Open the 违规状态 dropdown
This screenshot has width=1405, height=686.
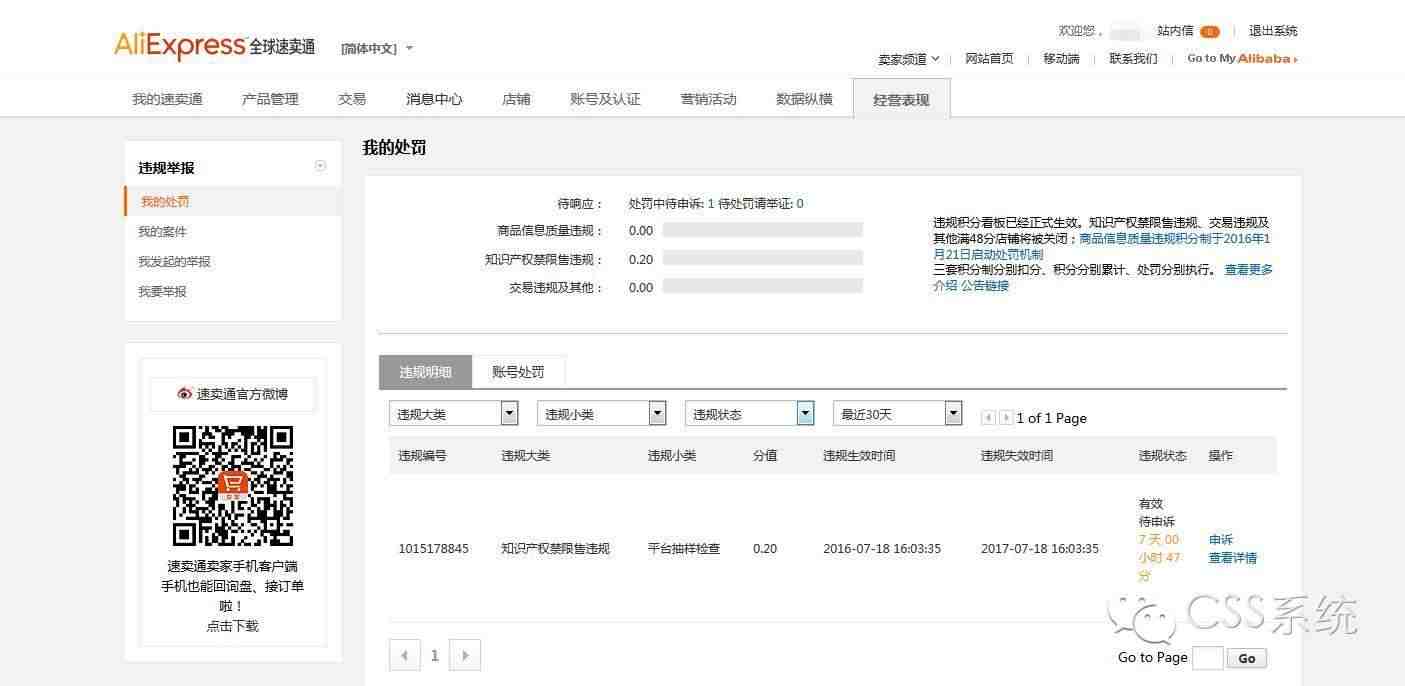[750, 413]
